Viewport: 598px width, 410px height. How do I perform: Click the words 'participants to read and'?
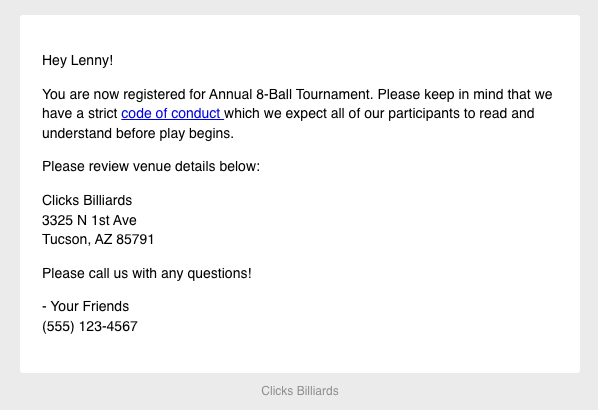[461, 114]
